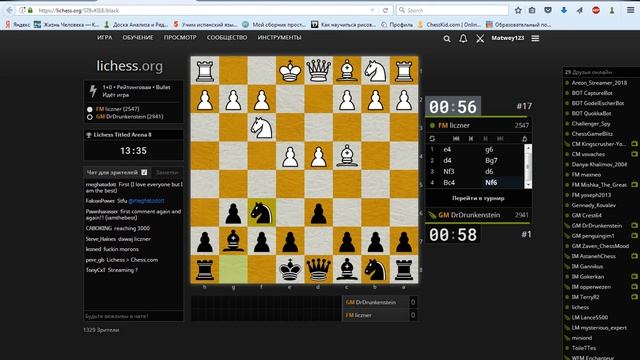Viewport: 640px width, 360px height.
Task: Step back one move
Action: (x=471, y=139)
